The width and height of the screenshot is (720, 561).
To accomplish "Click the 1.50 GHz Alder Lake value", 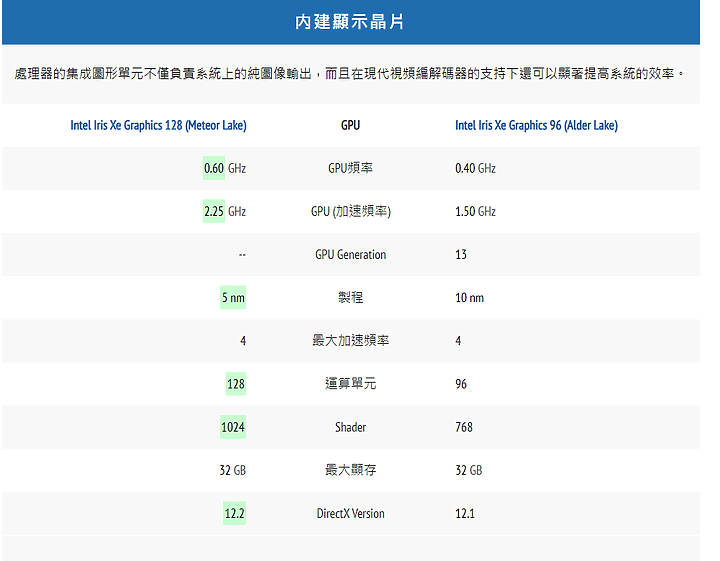I will (475, 211).
